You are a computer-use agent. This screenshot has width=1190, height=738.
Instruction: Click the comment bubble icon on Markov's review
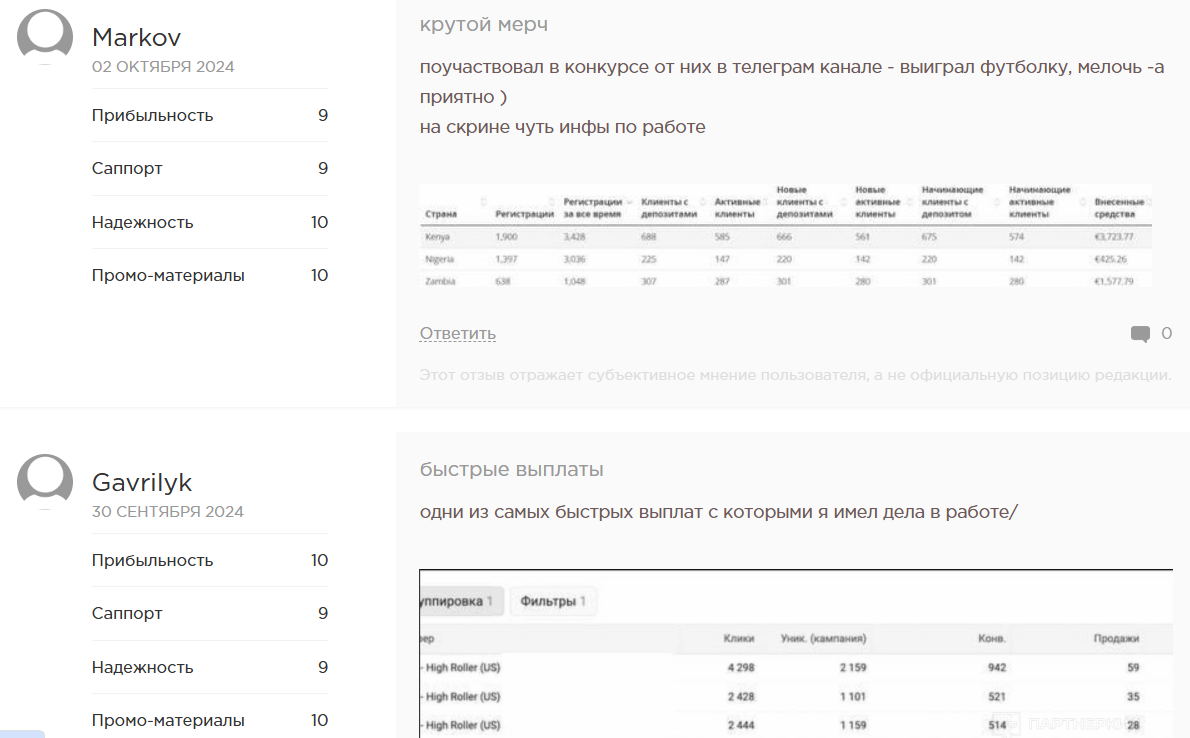[1141, 333]
